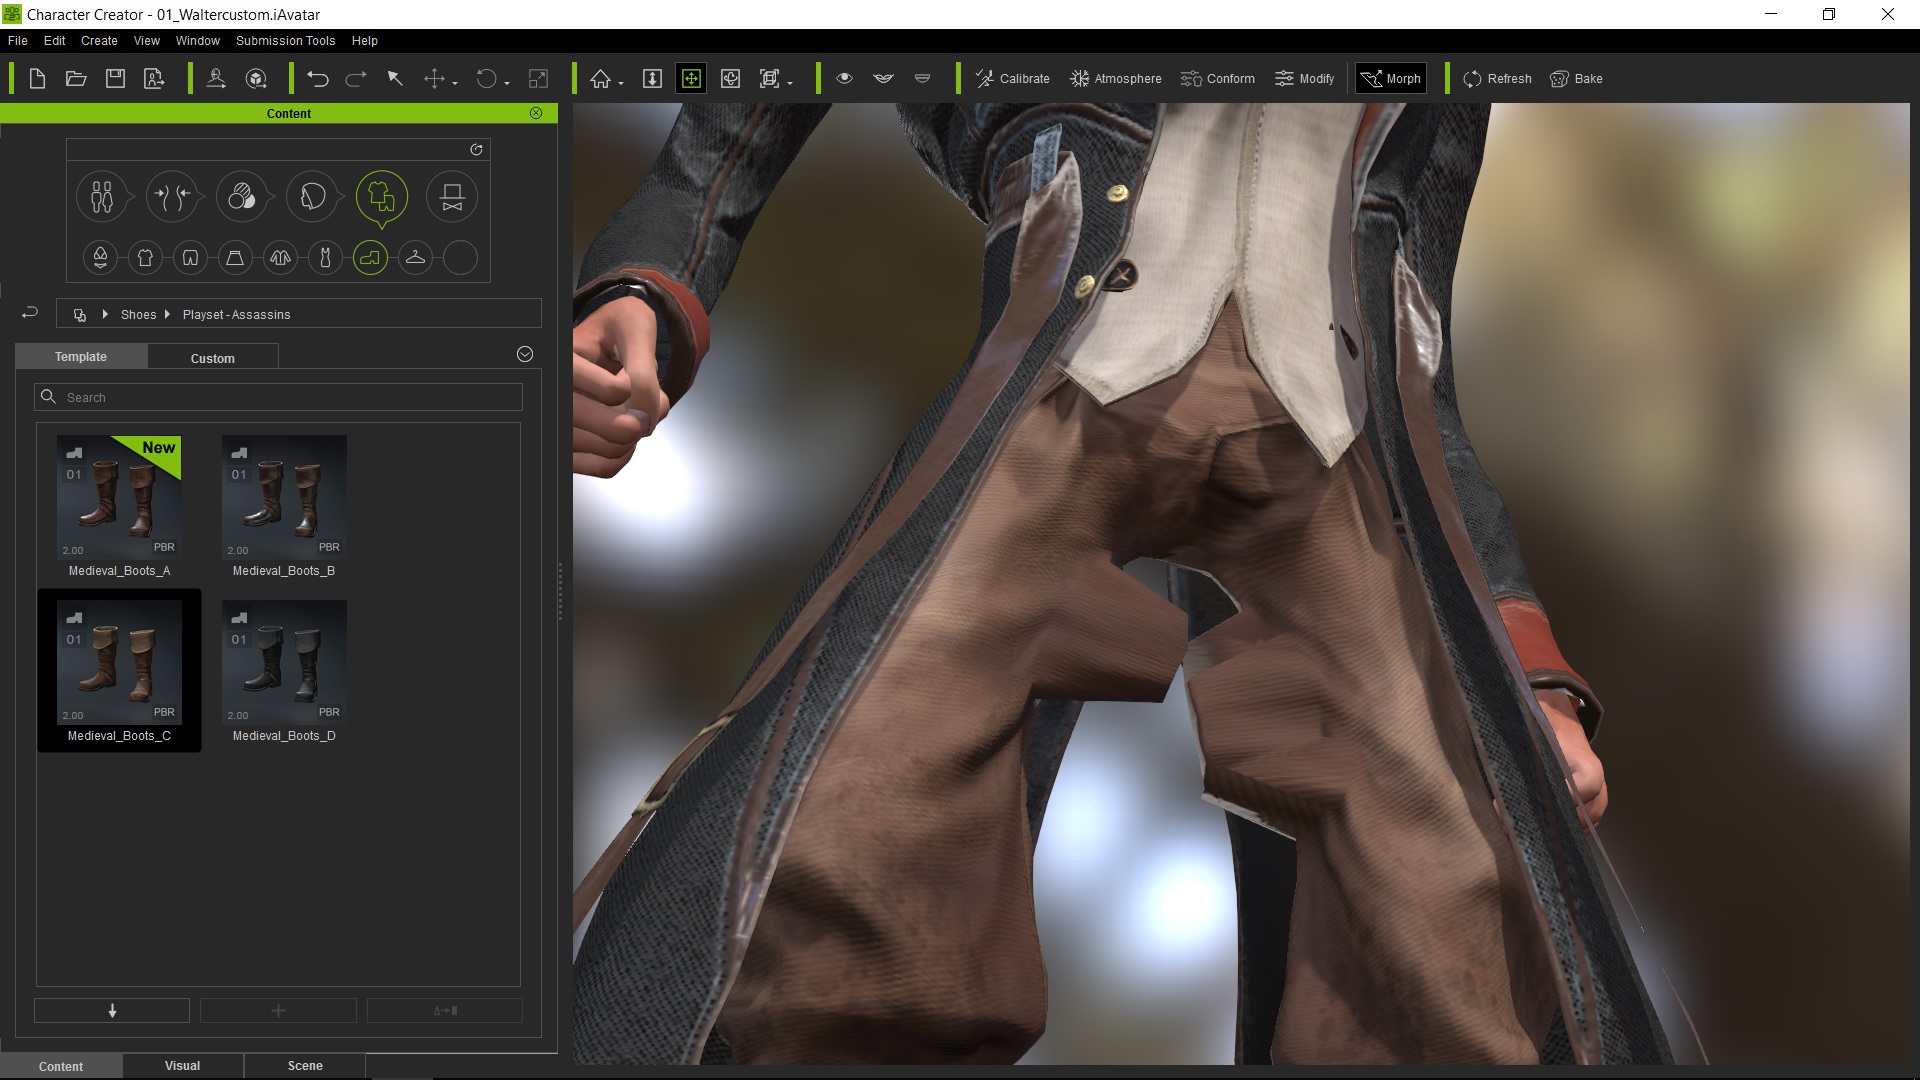1920x1080 pixels.
Task: Select the Accessories hat and bowtie icon
Action: click(x=452, y=197)
